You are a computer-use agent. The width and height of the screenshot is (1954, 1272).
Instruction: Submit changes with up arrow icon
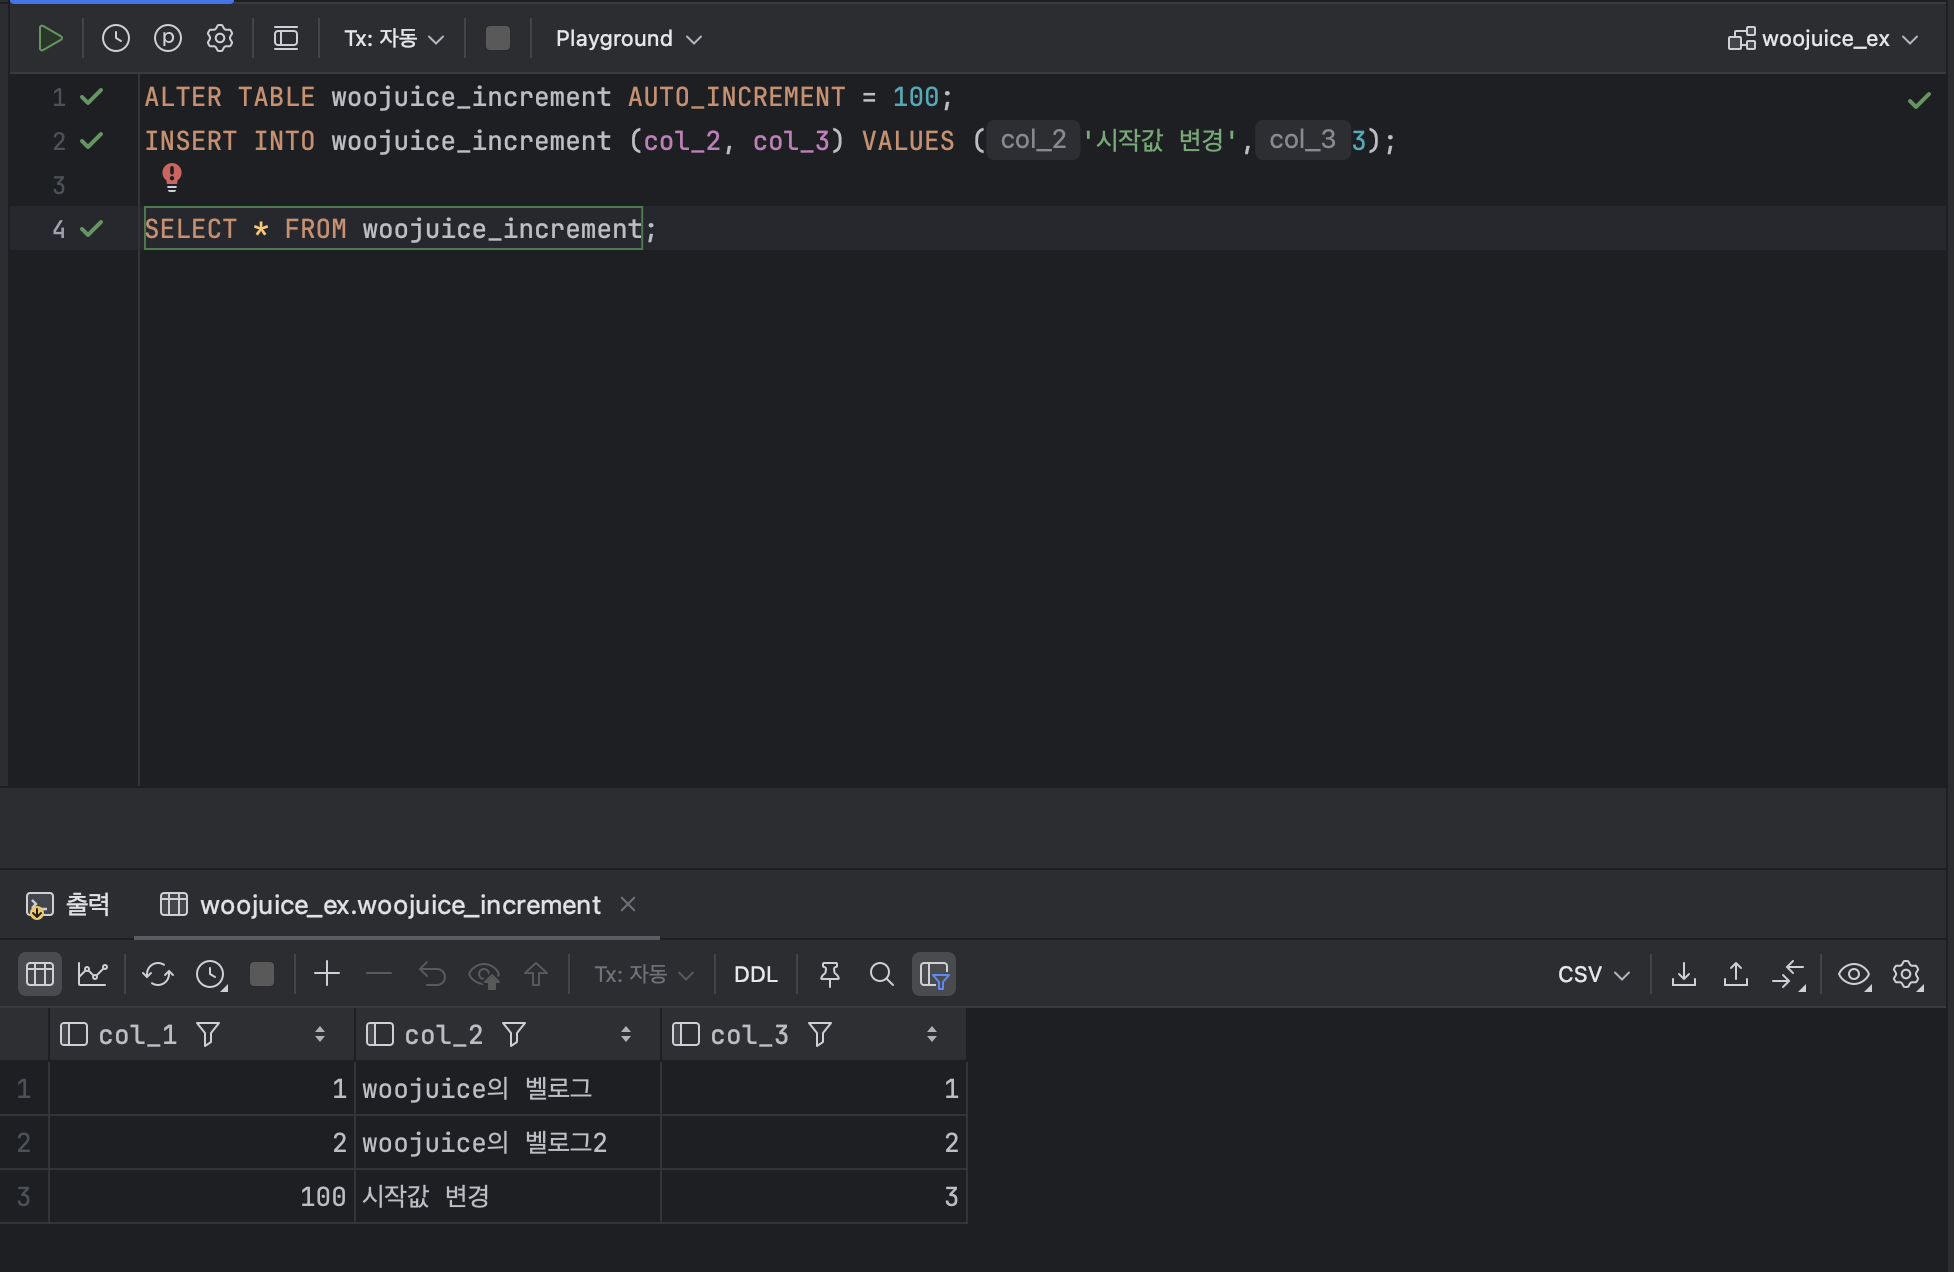(x=536, y=974)
